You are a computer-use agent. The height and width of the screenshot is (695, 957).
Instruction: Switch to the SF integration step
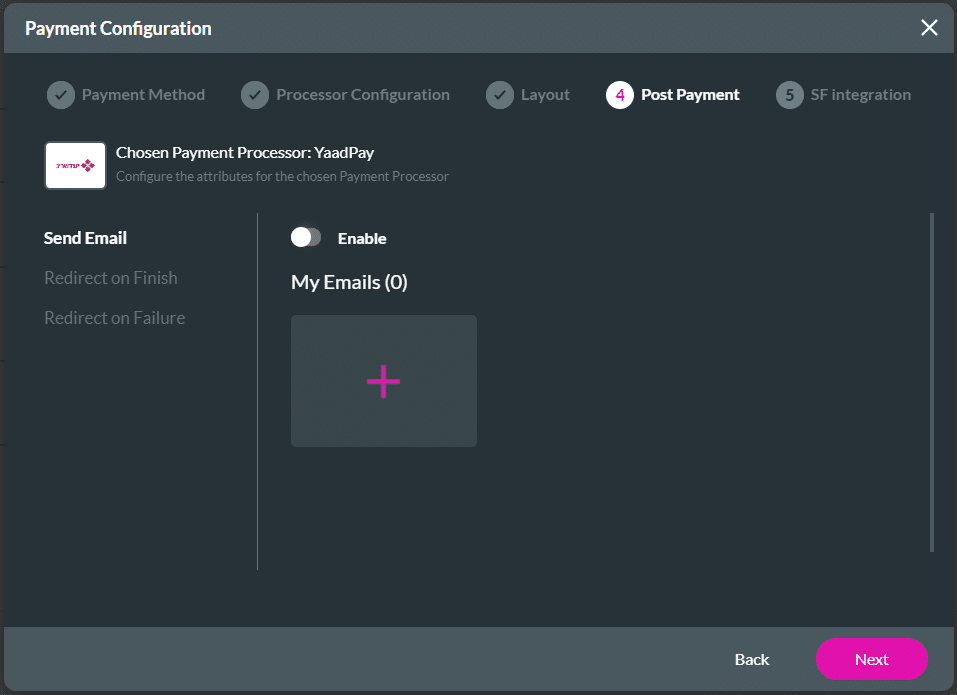[x=860, y=94]
